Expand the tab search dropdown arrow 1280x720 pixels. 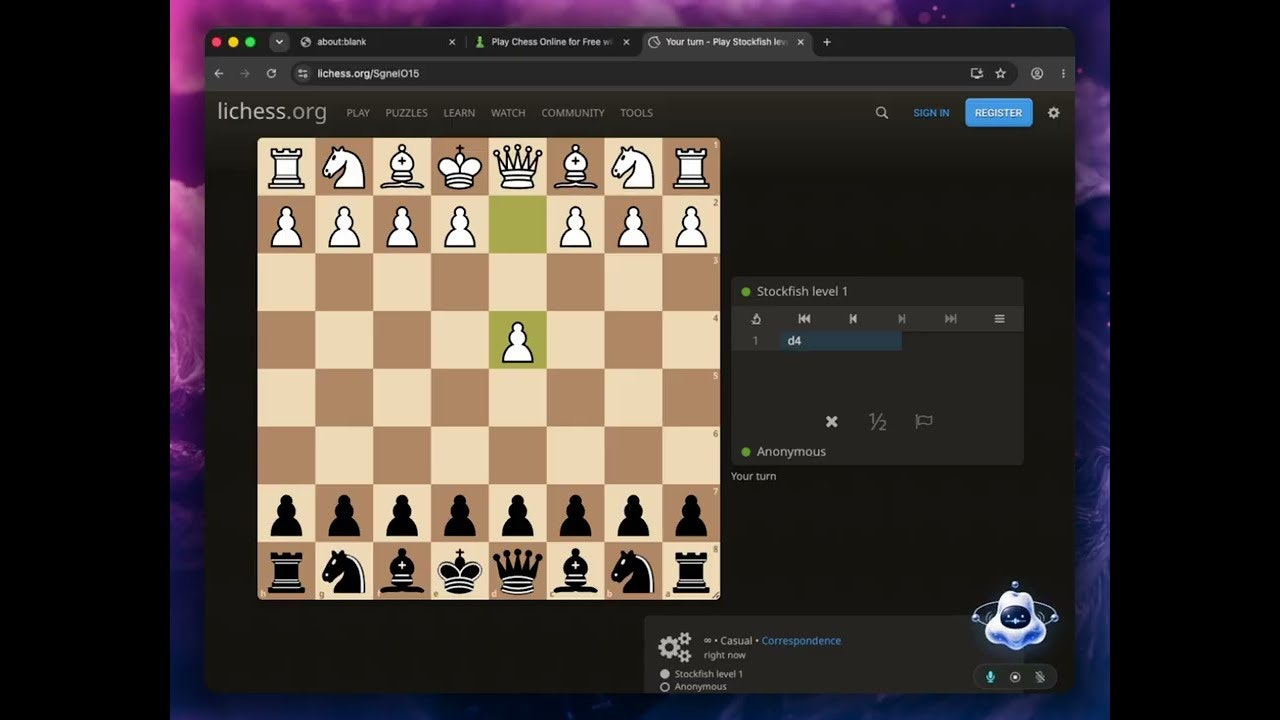coord(279,42)
